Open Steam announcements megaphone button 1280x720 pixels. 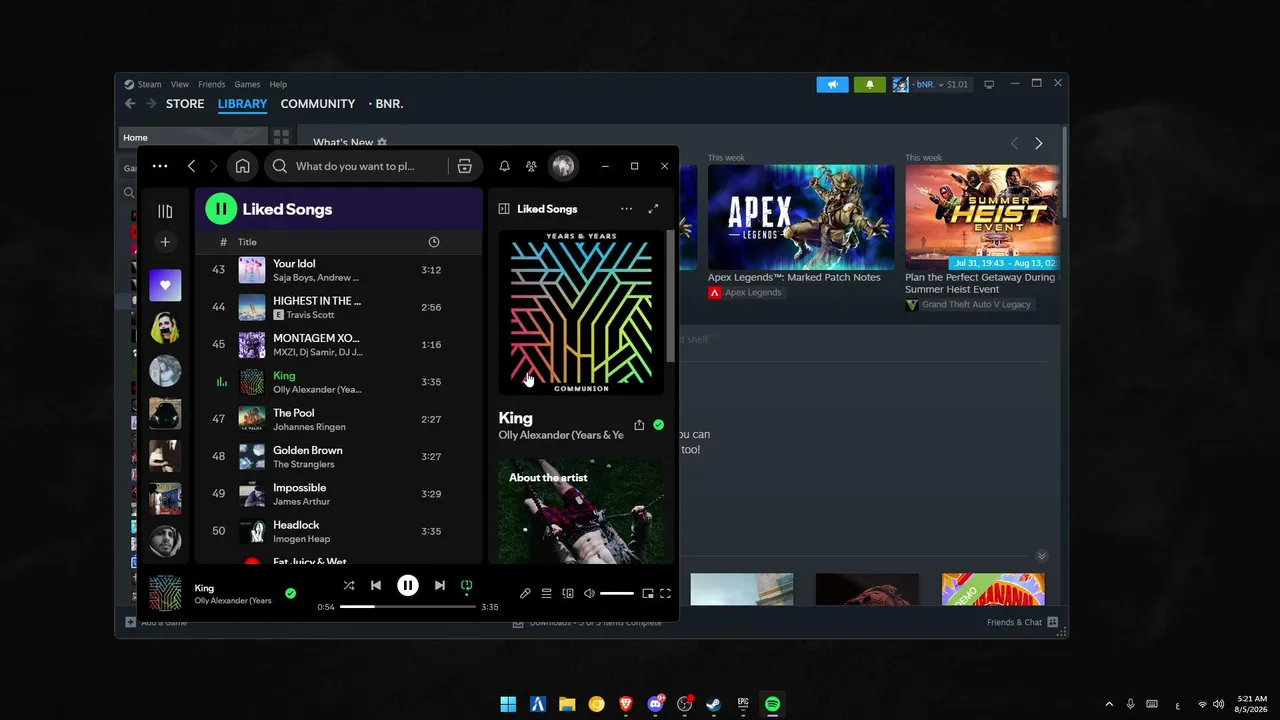pyautogui.click(x=832, y=84)
